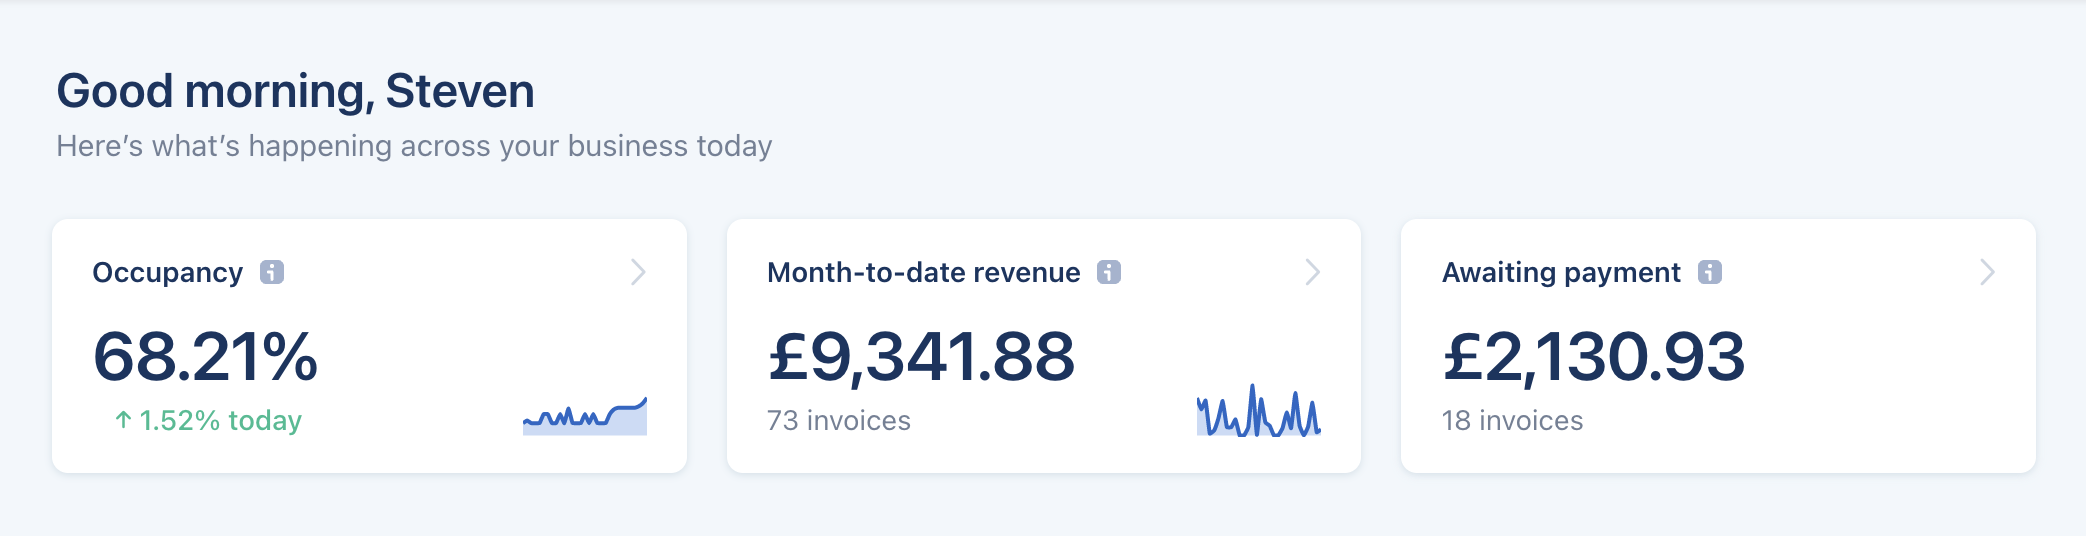Show info tooltip for Awaiting payment
The height and width of the screenshot is (536, 2086).
point(1710,272)
